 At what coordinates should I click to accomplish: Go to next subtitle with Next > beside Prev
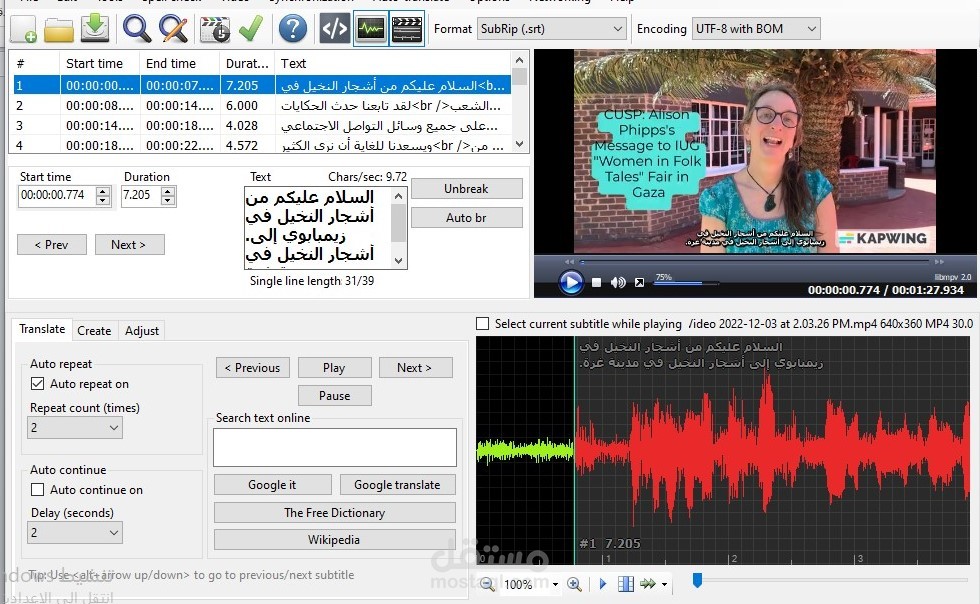[x=129, y=244]
